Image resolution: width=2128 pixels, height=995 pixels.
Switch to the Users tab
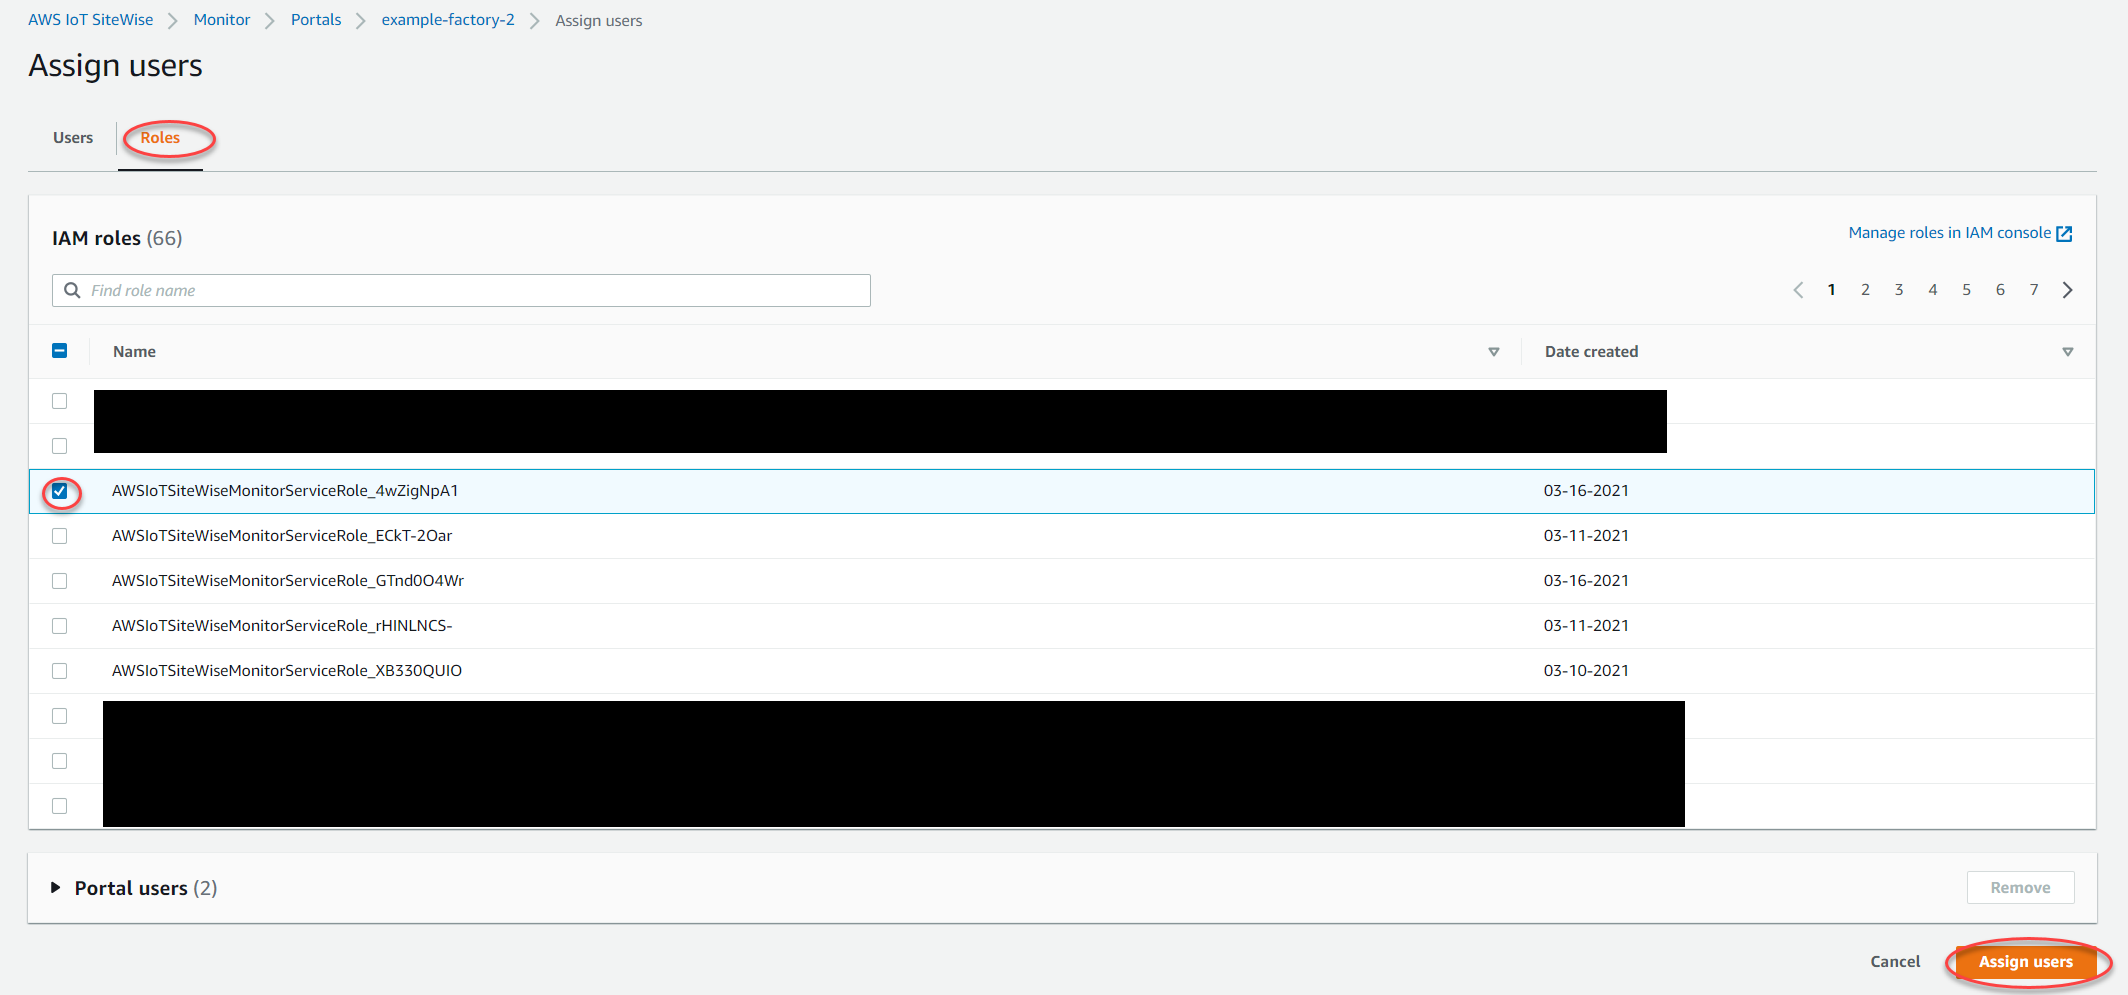(x=71, y=137)
